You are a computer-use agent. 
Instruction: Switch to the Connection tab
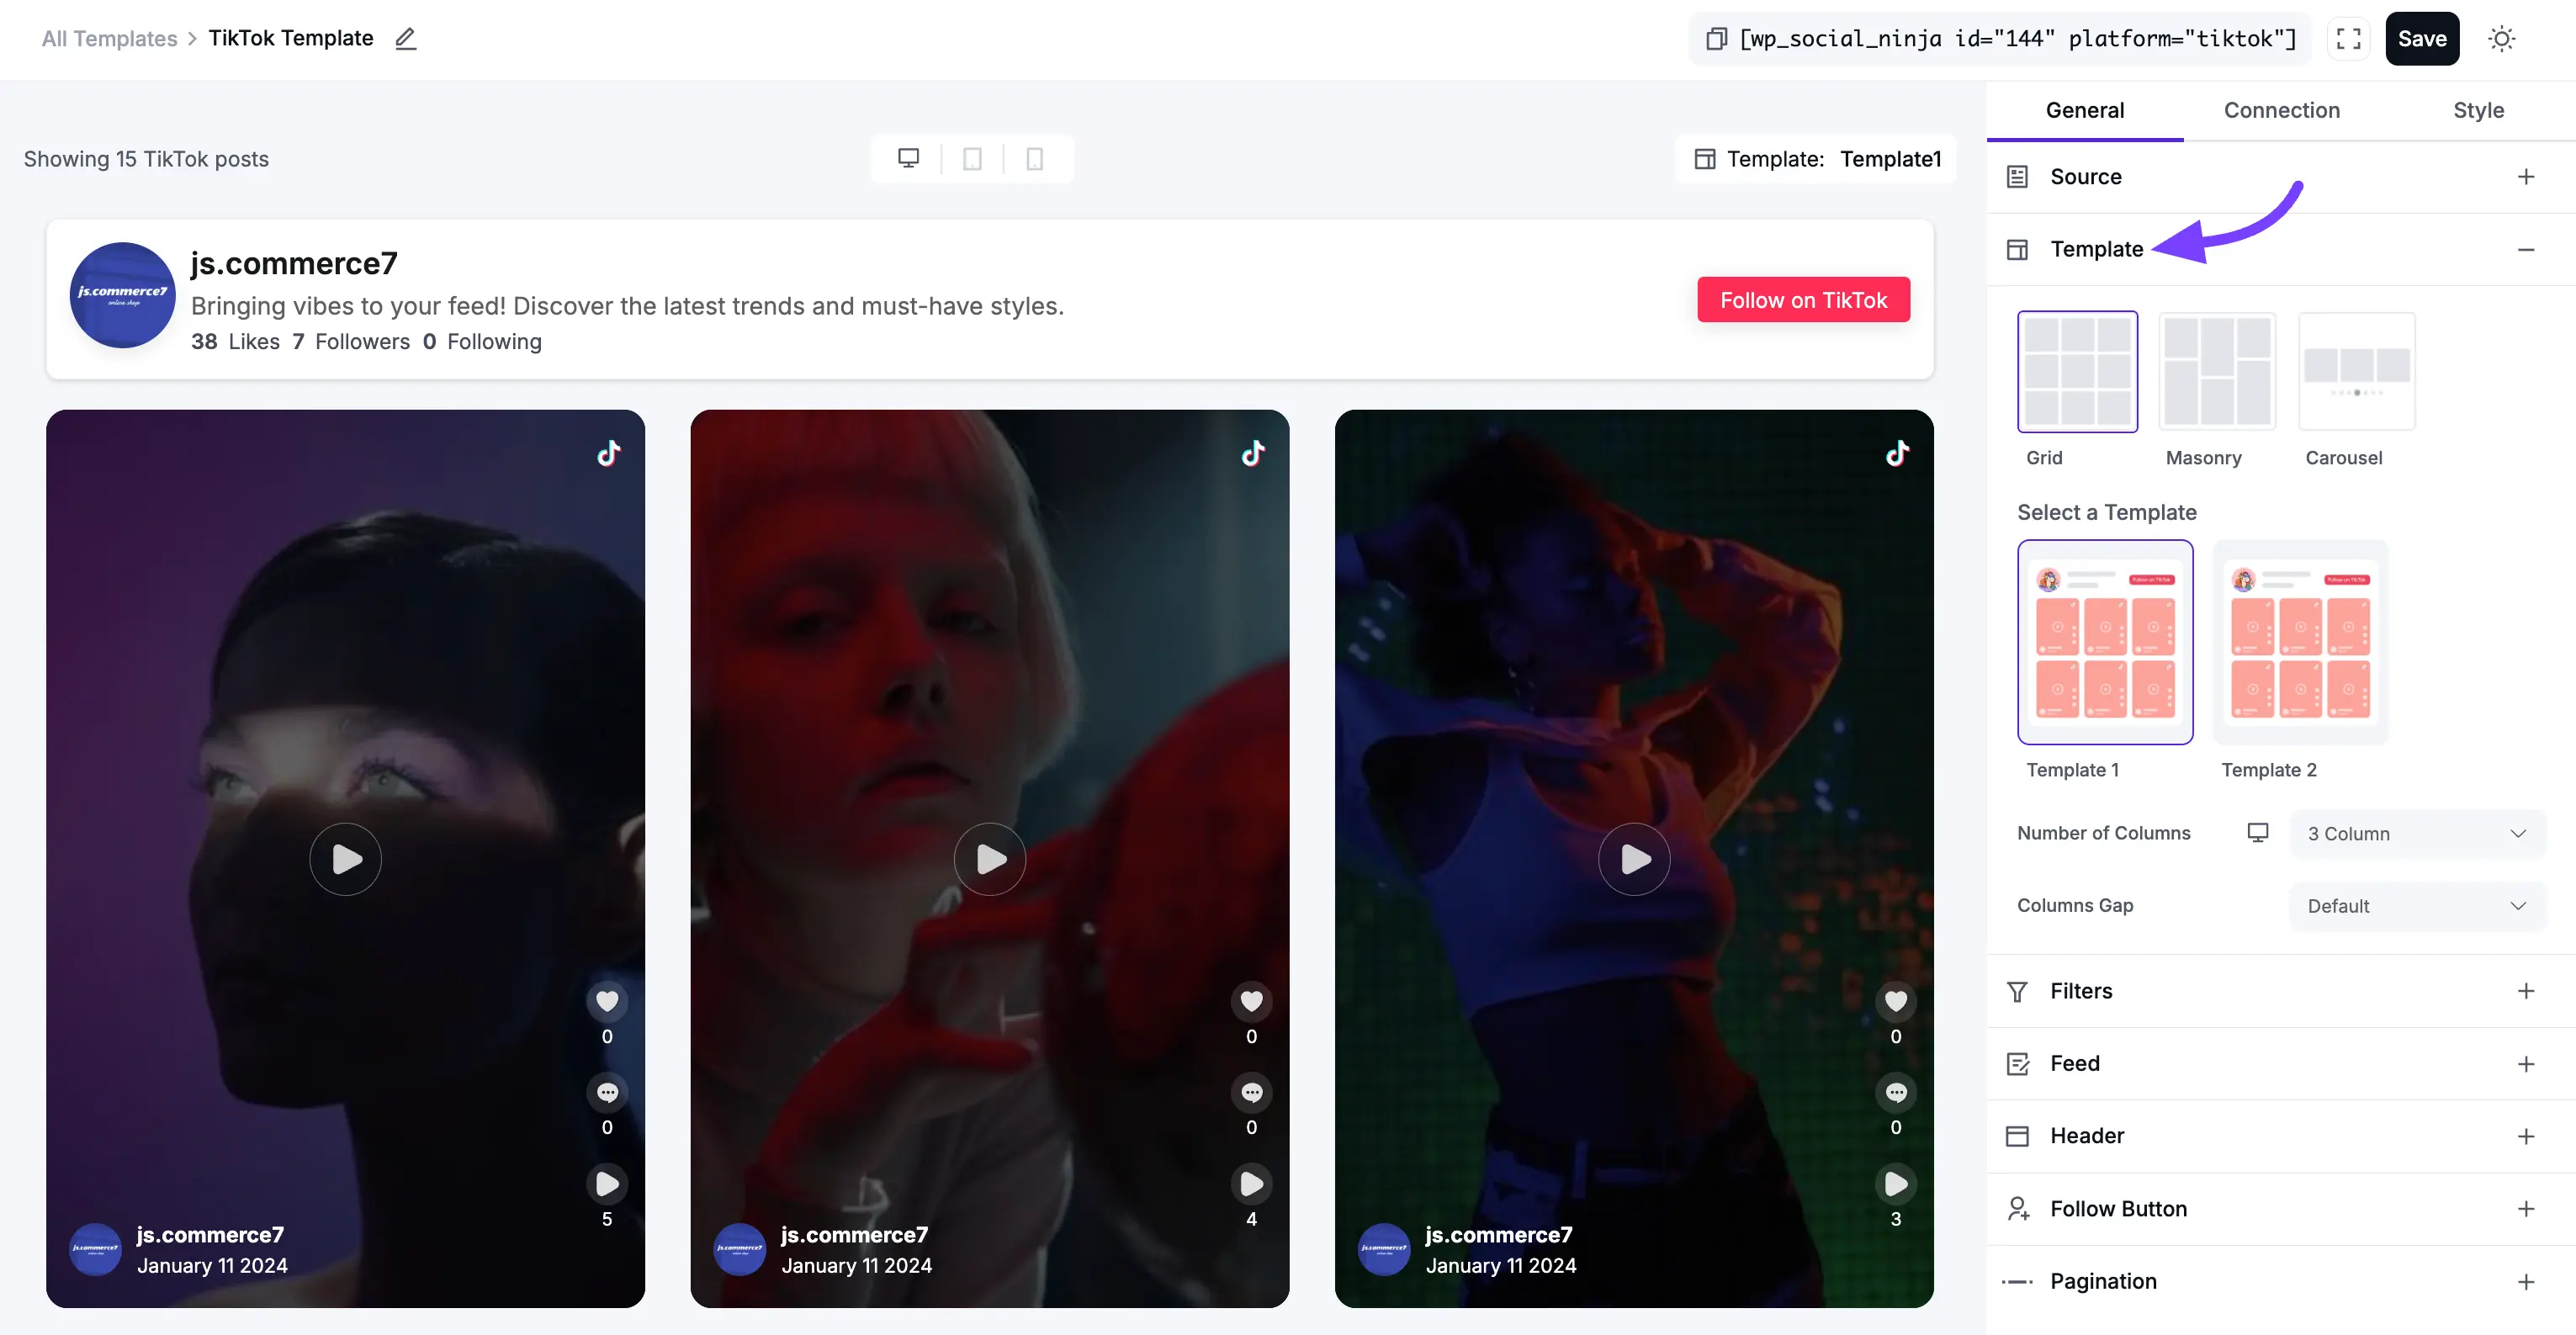pyautogui.click(x=2281, y=110)
